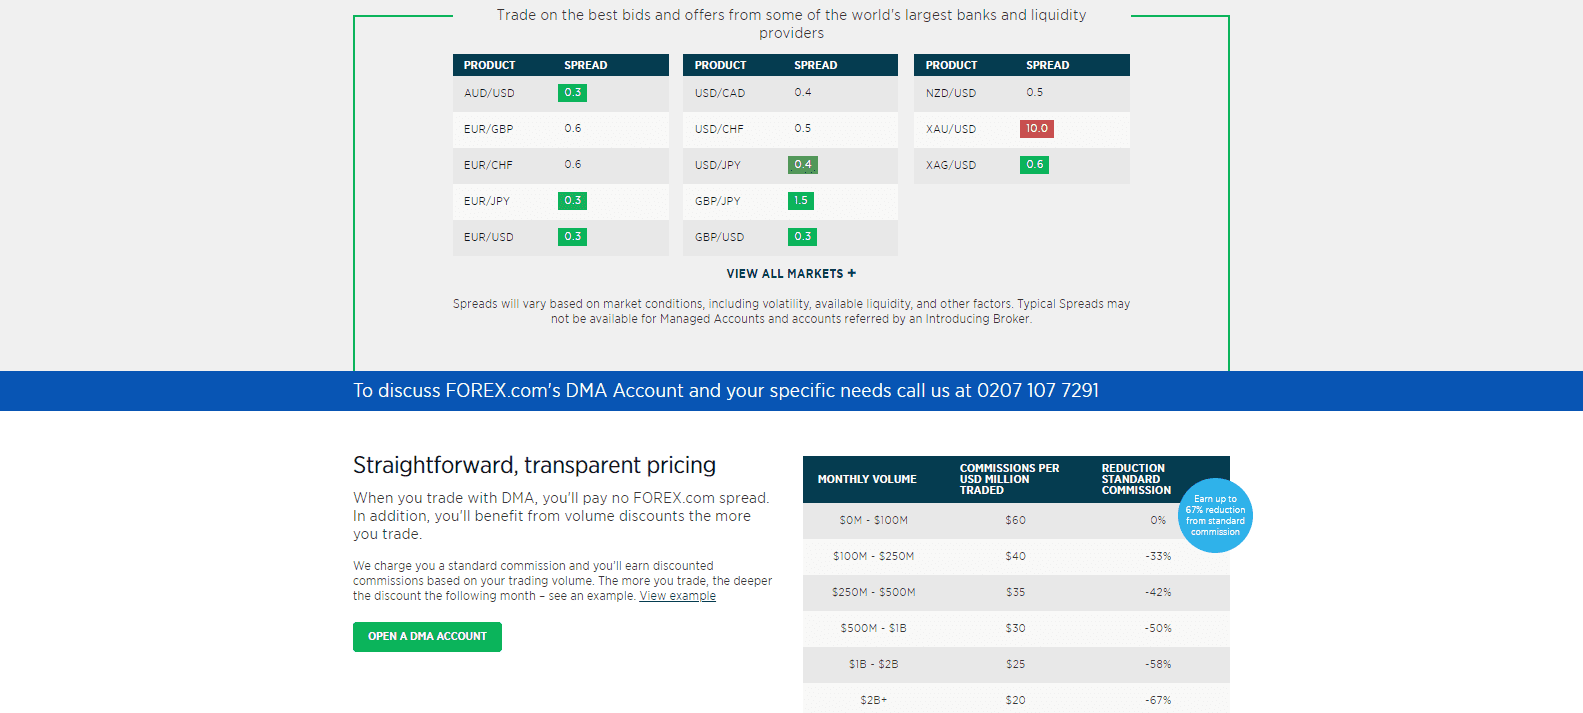Click the -33% reduction cell
This screenshot has width=1583, height=713.
click(1158, 557)
